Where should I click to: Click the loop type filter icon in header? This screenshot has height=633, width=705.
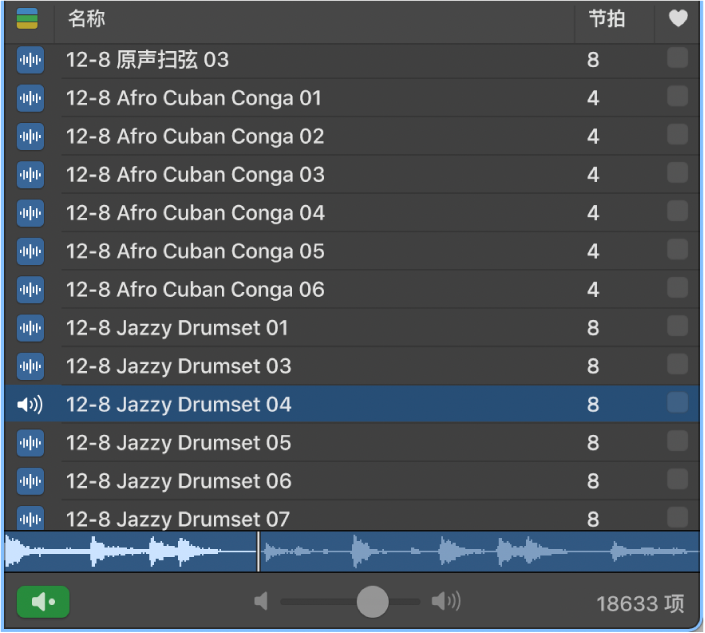click(27, 19)
